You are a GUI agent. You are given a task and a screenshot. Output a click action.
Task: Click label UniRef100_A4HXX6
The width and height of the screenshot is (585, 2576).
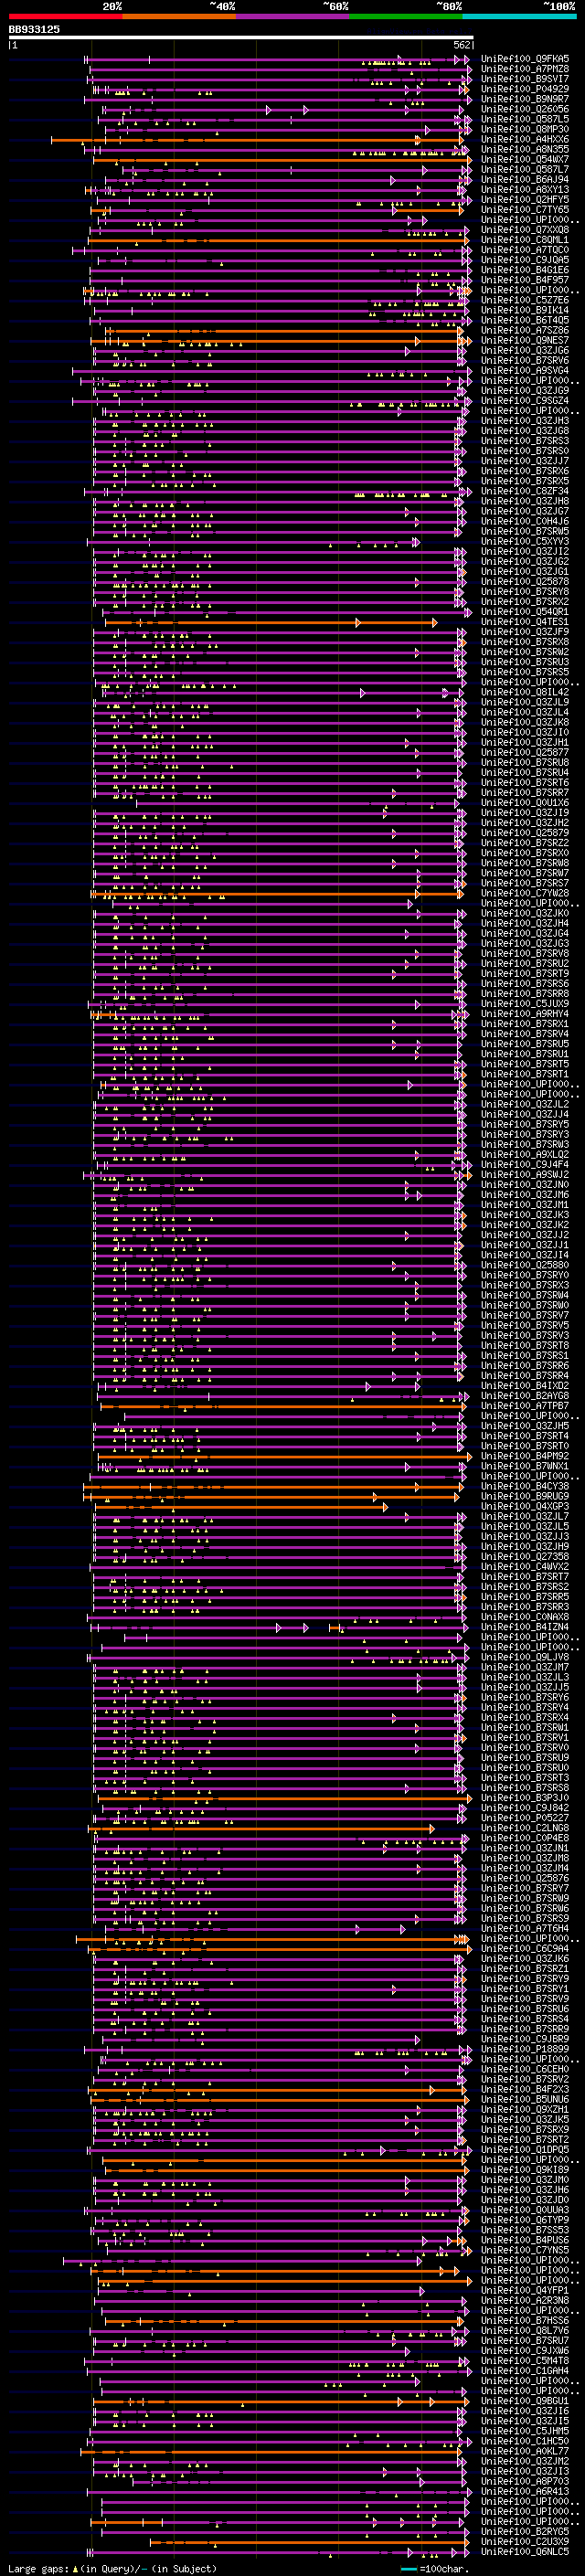tap(525, 139)
